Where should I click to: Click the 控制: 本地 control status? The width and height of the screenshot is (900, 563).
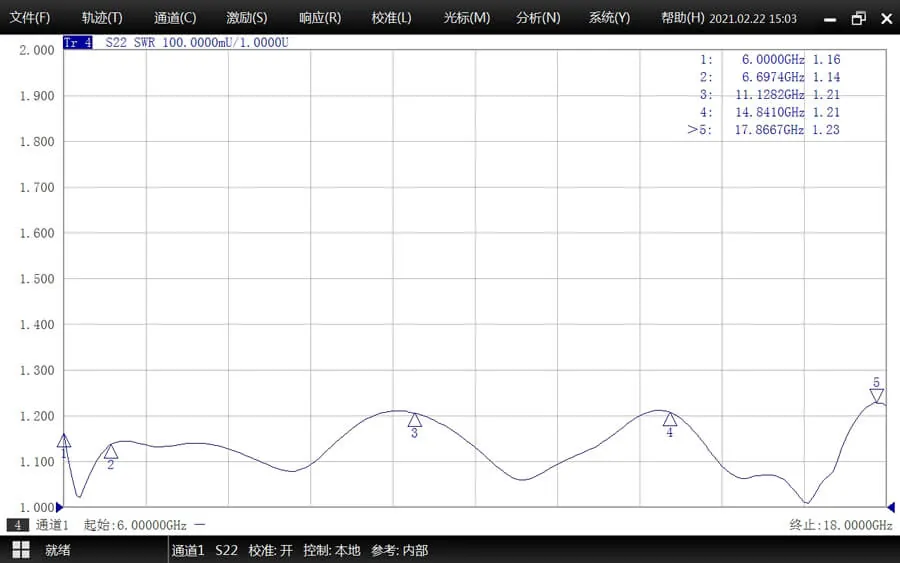[x=332, y=550]
